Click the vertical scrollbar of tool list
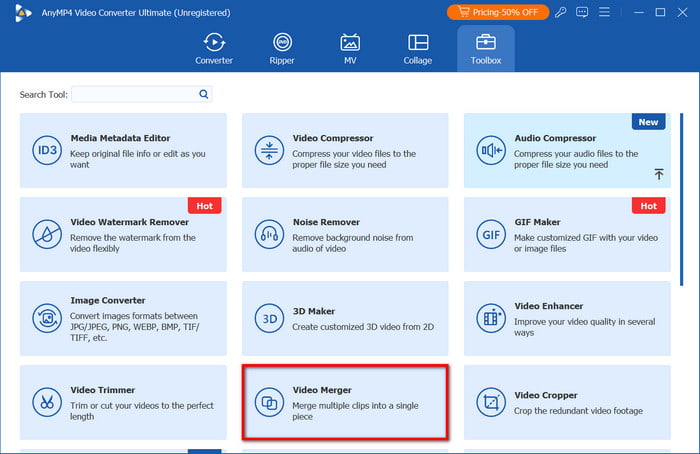Viewport: 700px width, 454px height. tap(682, 199)
